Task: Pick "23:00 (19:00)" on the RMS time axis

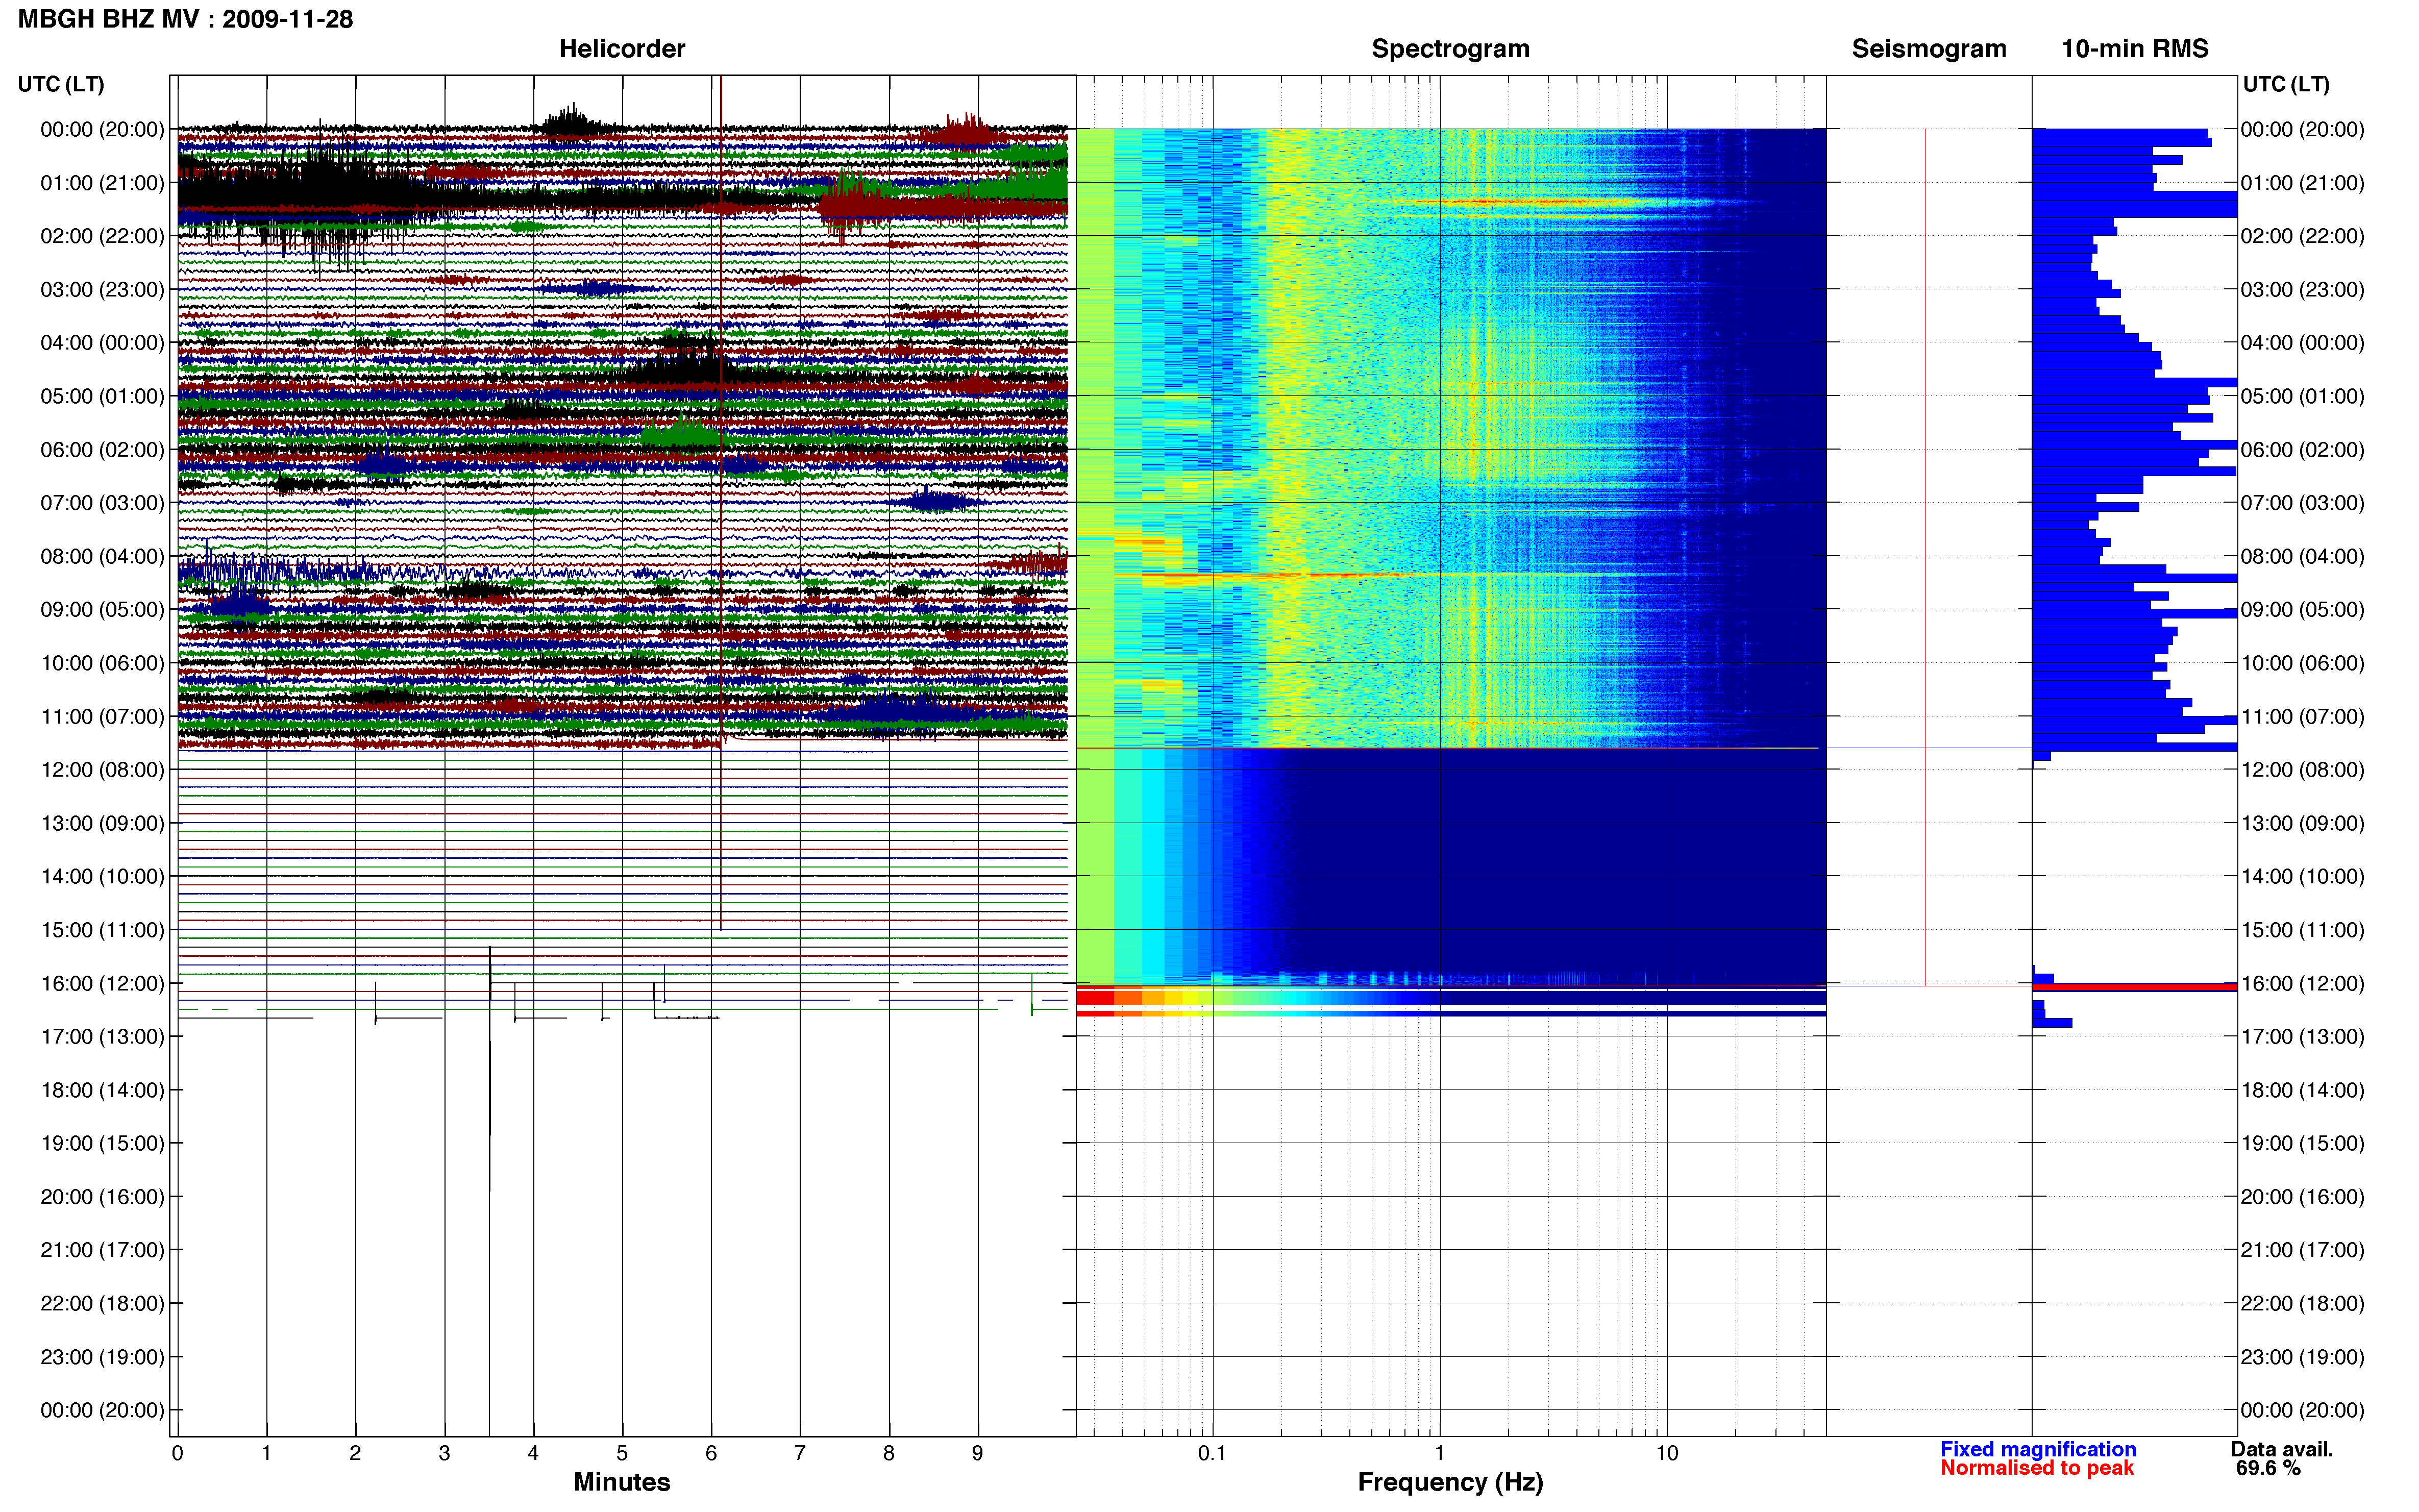Action: point(2302,1357)
